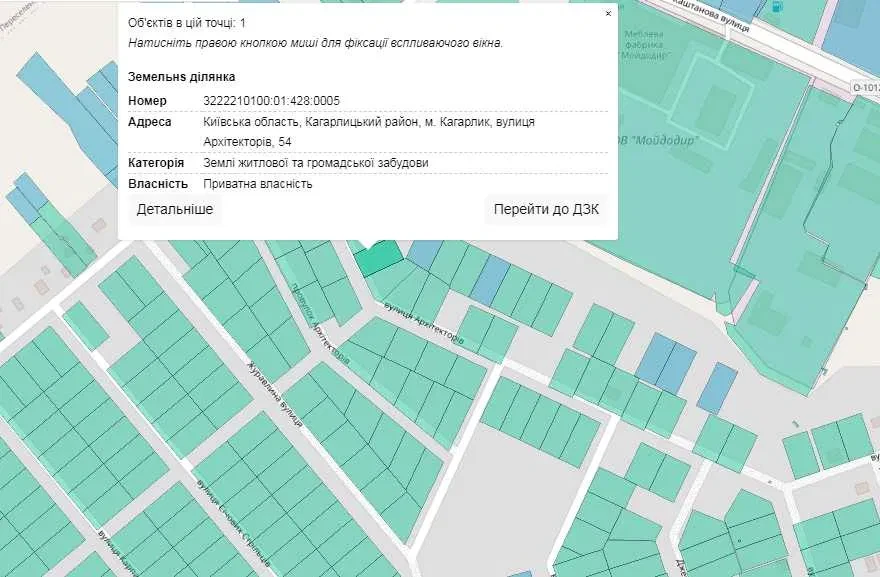Click the right-click fixation hint text

[x=315, y=43]
